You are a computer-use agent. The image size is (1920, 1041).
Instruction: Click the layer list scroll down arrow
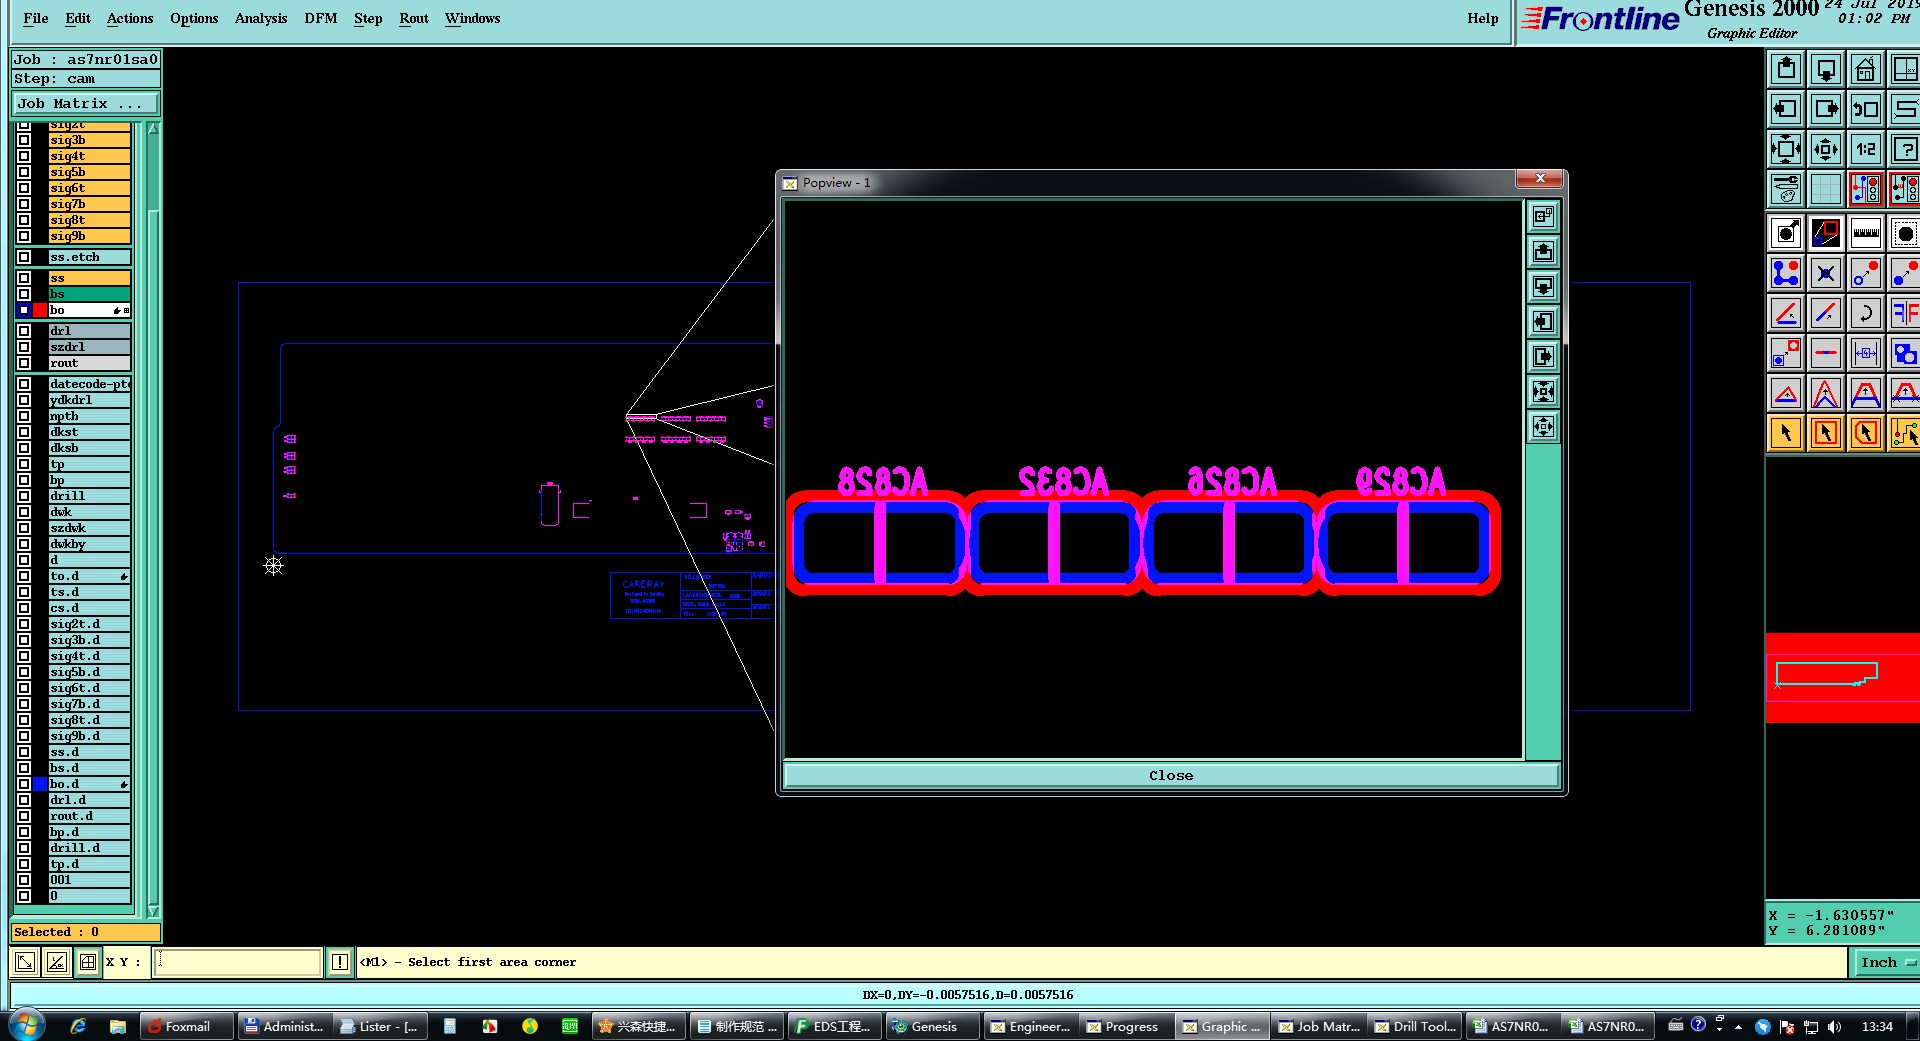coord(153,910)
